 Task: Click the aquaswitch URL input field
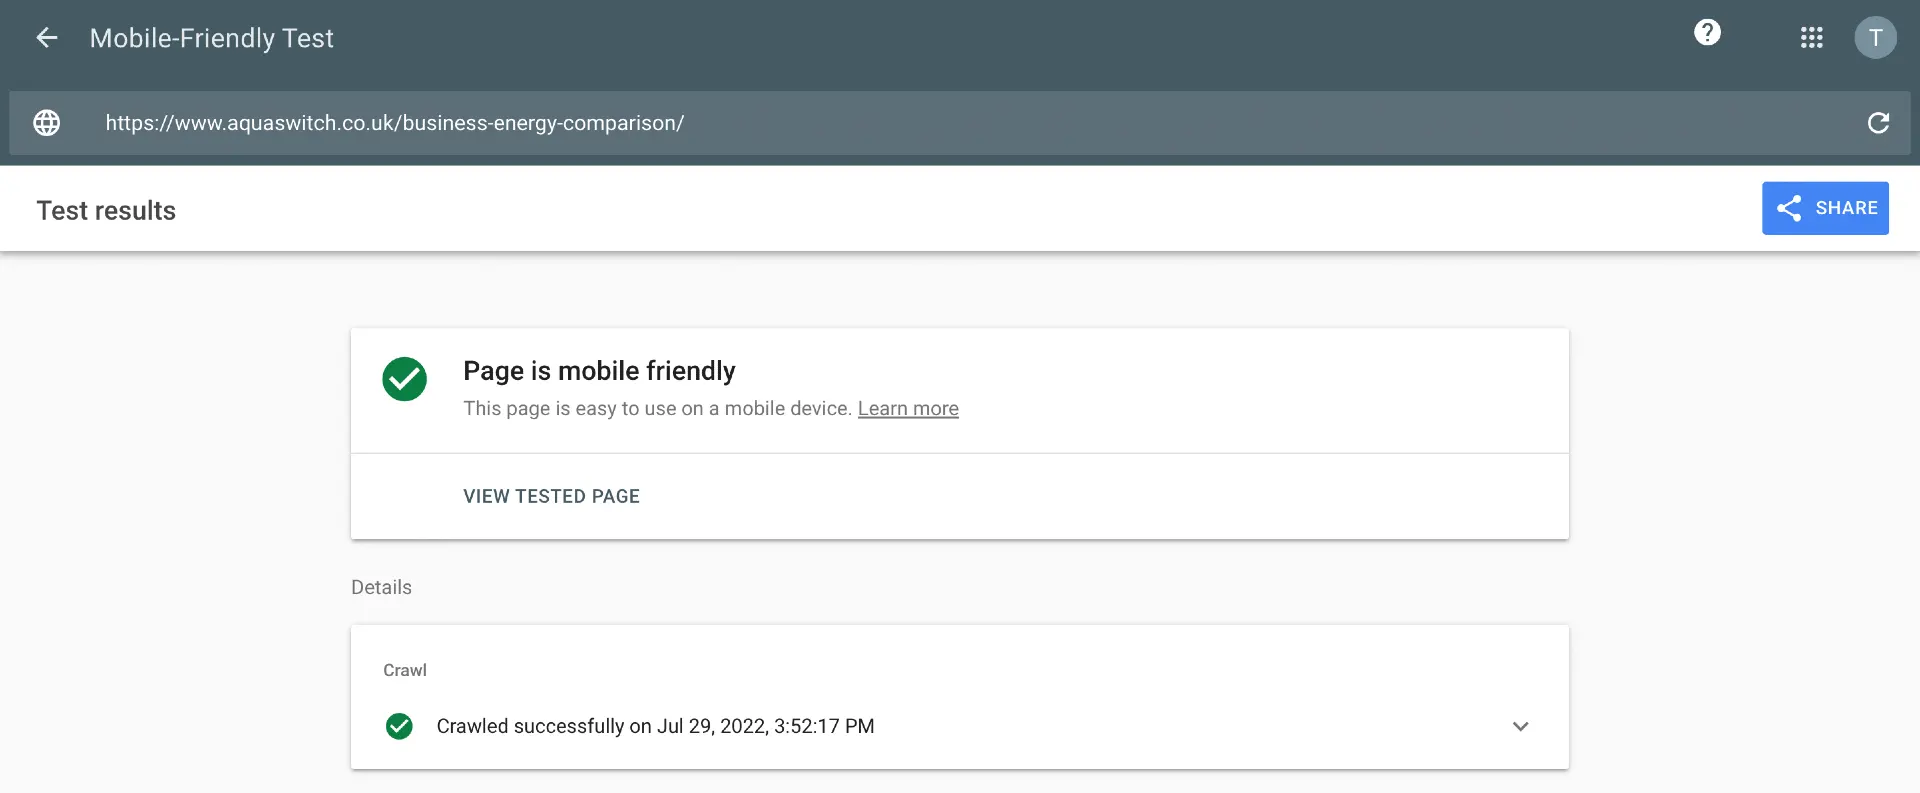coord(960,123)
